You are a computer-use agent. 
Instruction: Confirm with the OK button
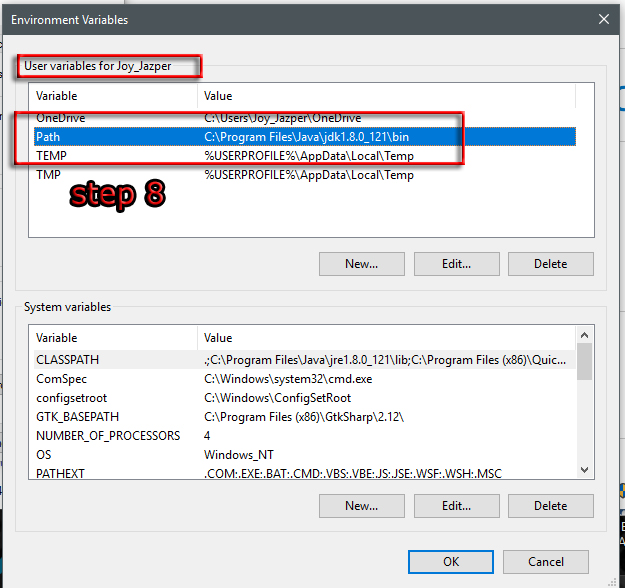click(x=451, y=562)
